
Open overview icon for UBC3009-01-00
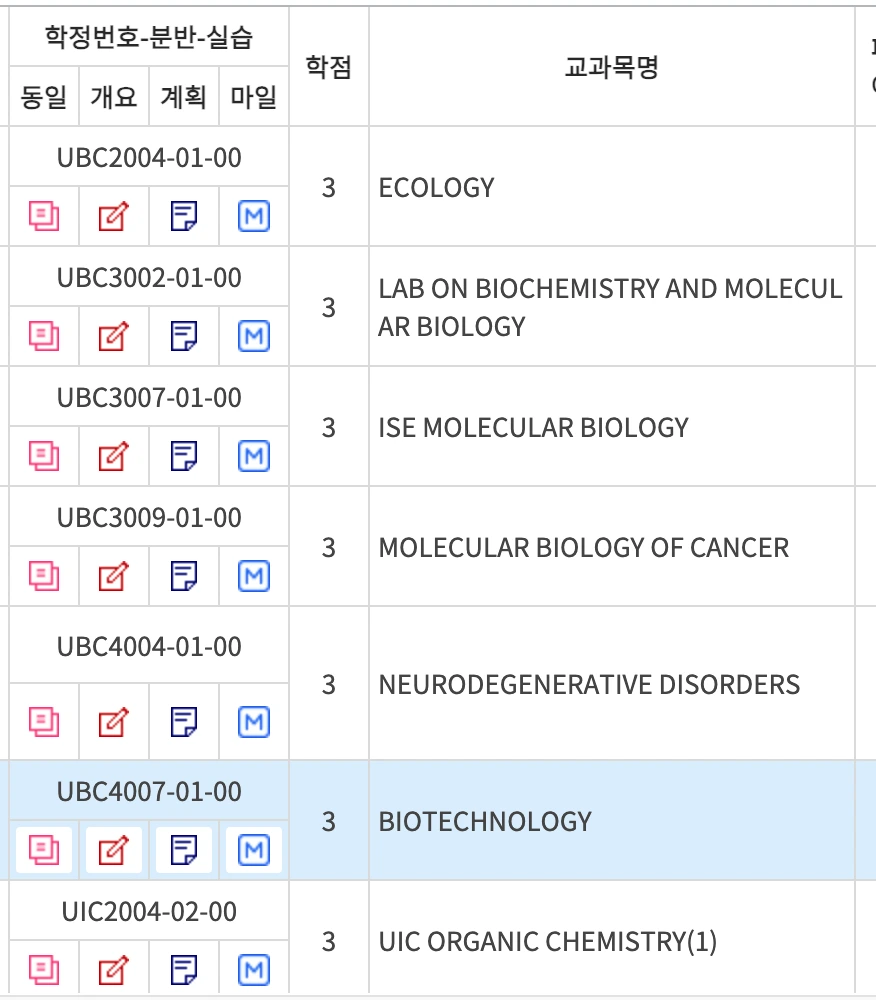[x=113, y=576]
